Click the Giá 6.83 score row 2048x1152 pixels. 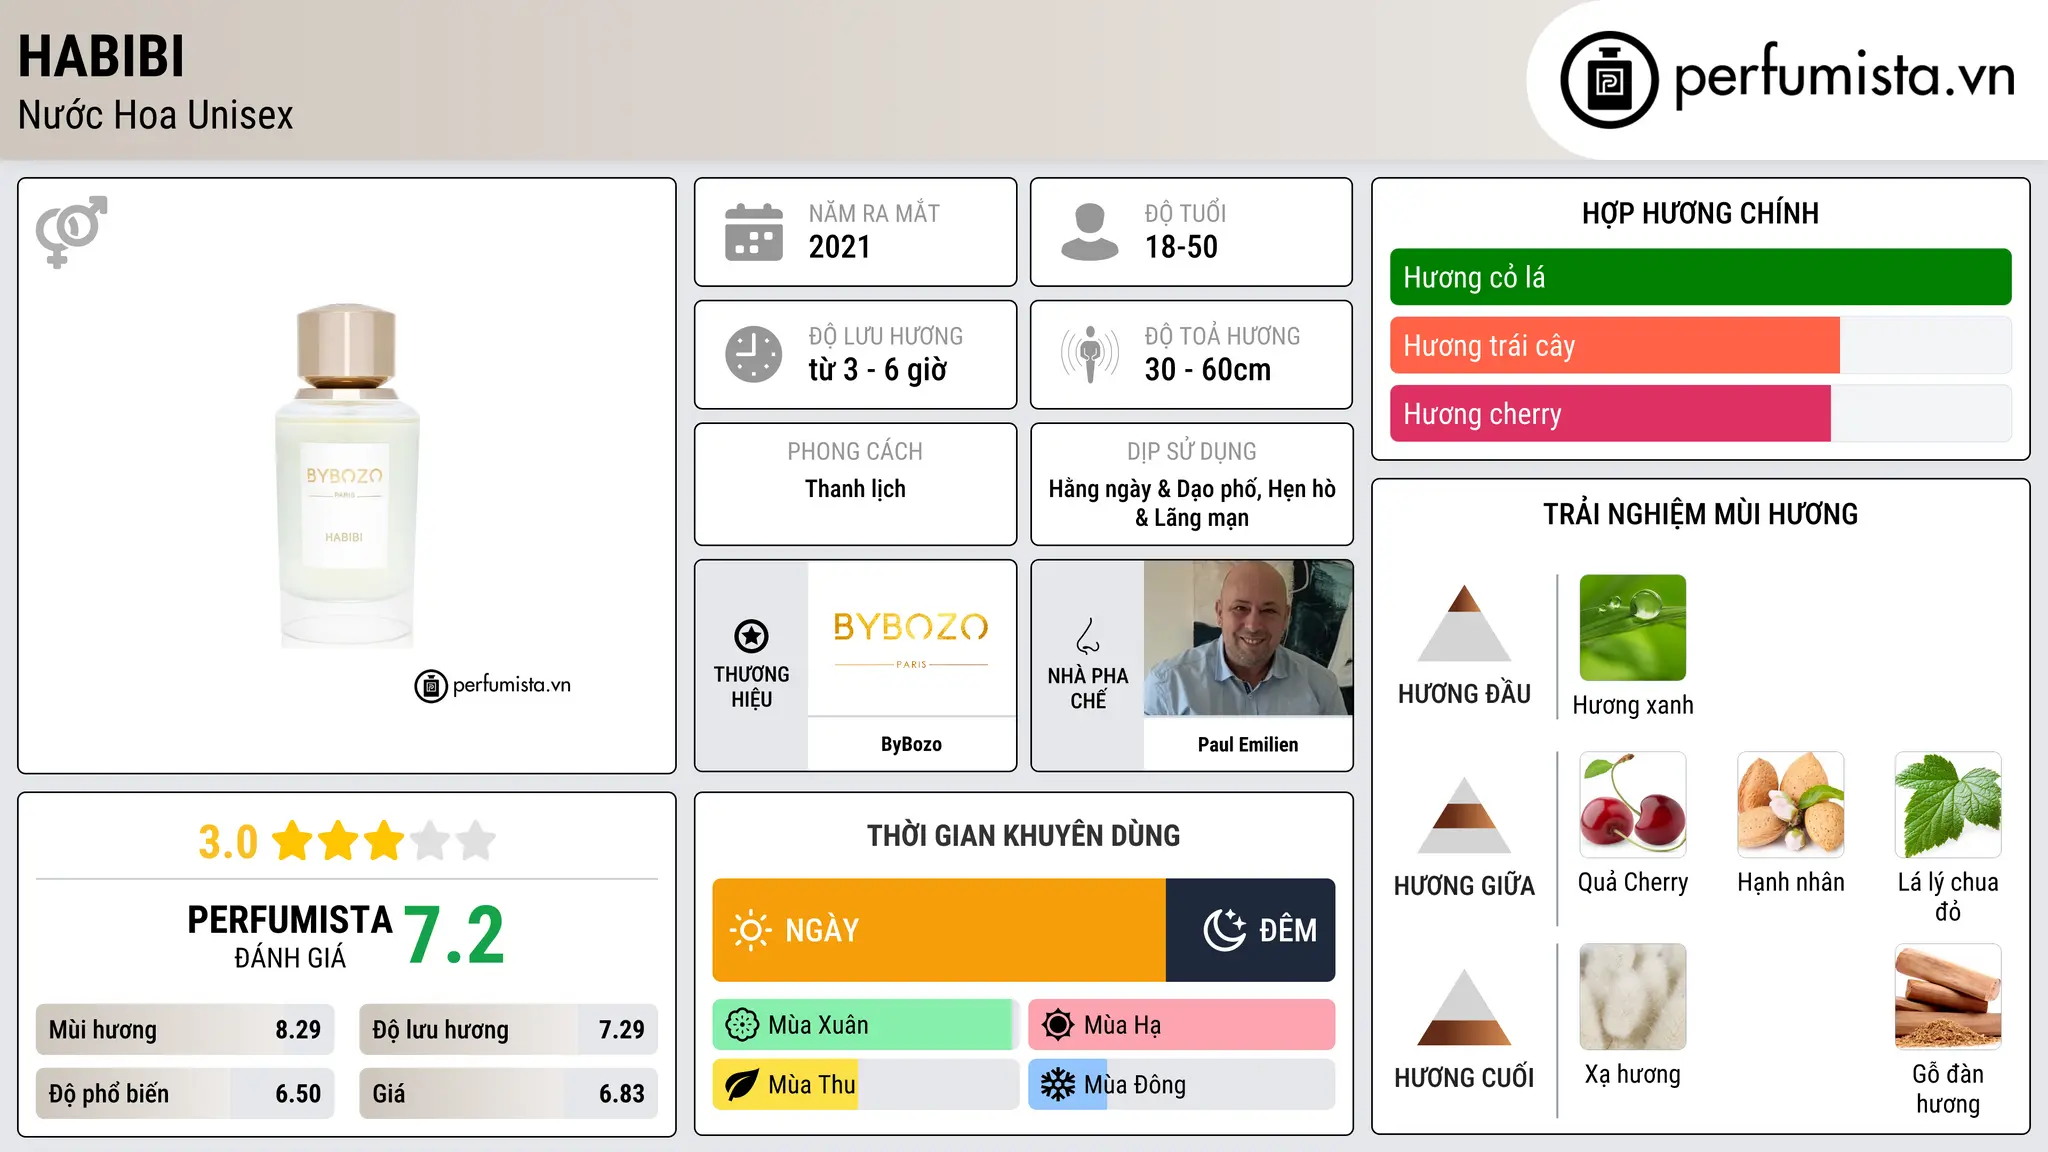[x=509, y=1093]
